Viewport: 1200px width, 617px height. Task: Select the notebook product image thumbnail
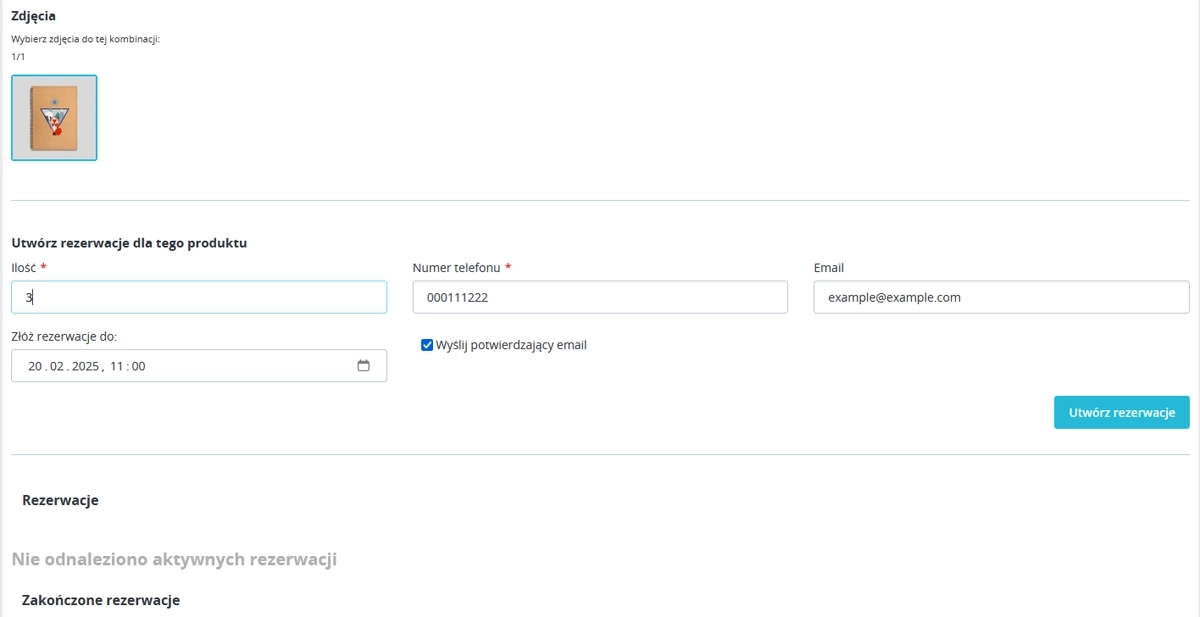pos(54,118)
